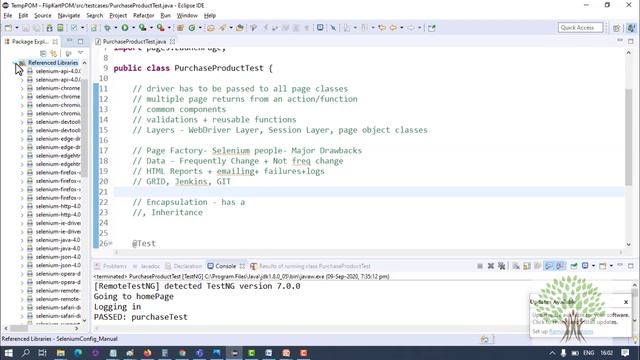This screenshot has width=640, height=360.
Task: Open File Explorer from the Windows taskbar
Action: point(61,353)
